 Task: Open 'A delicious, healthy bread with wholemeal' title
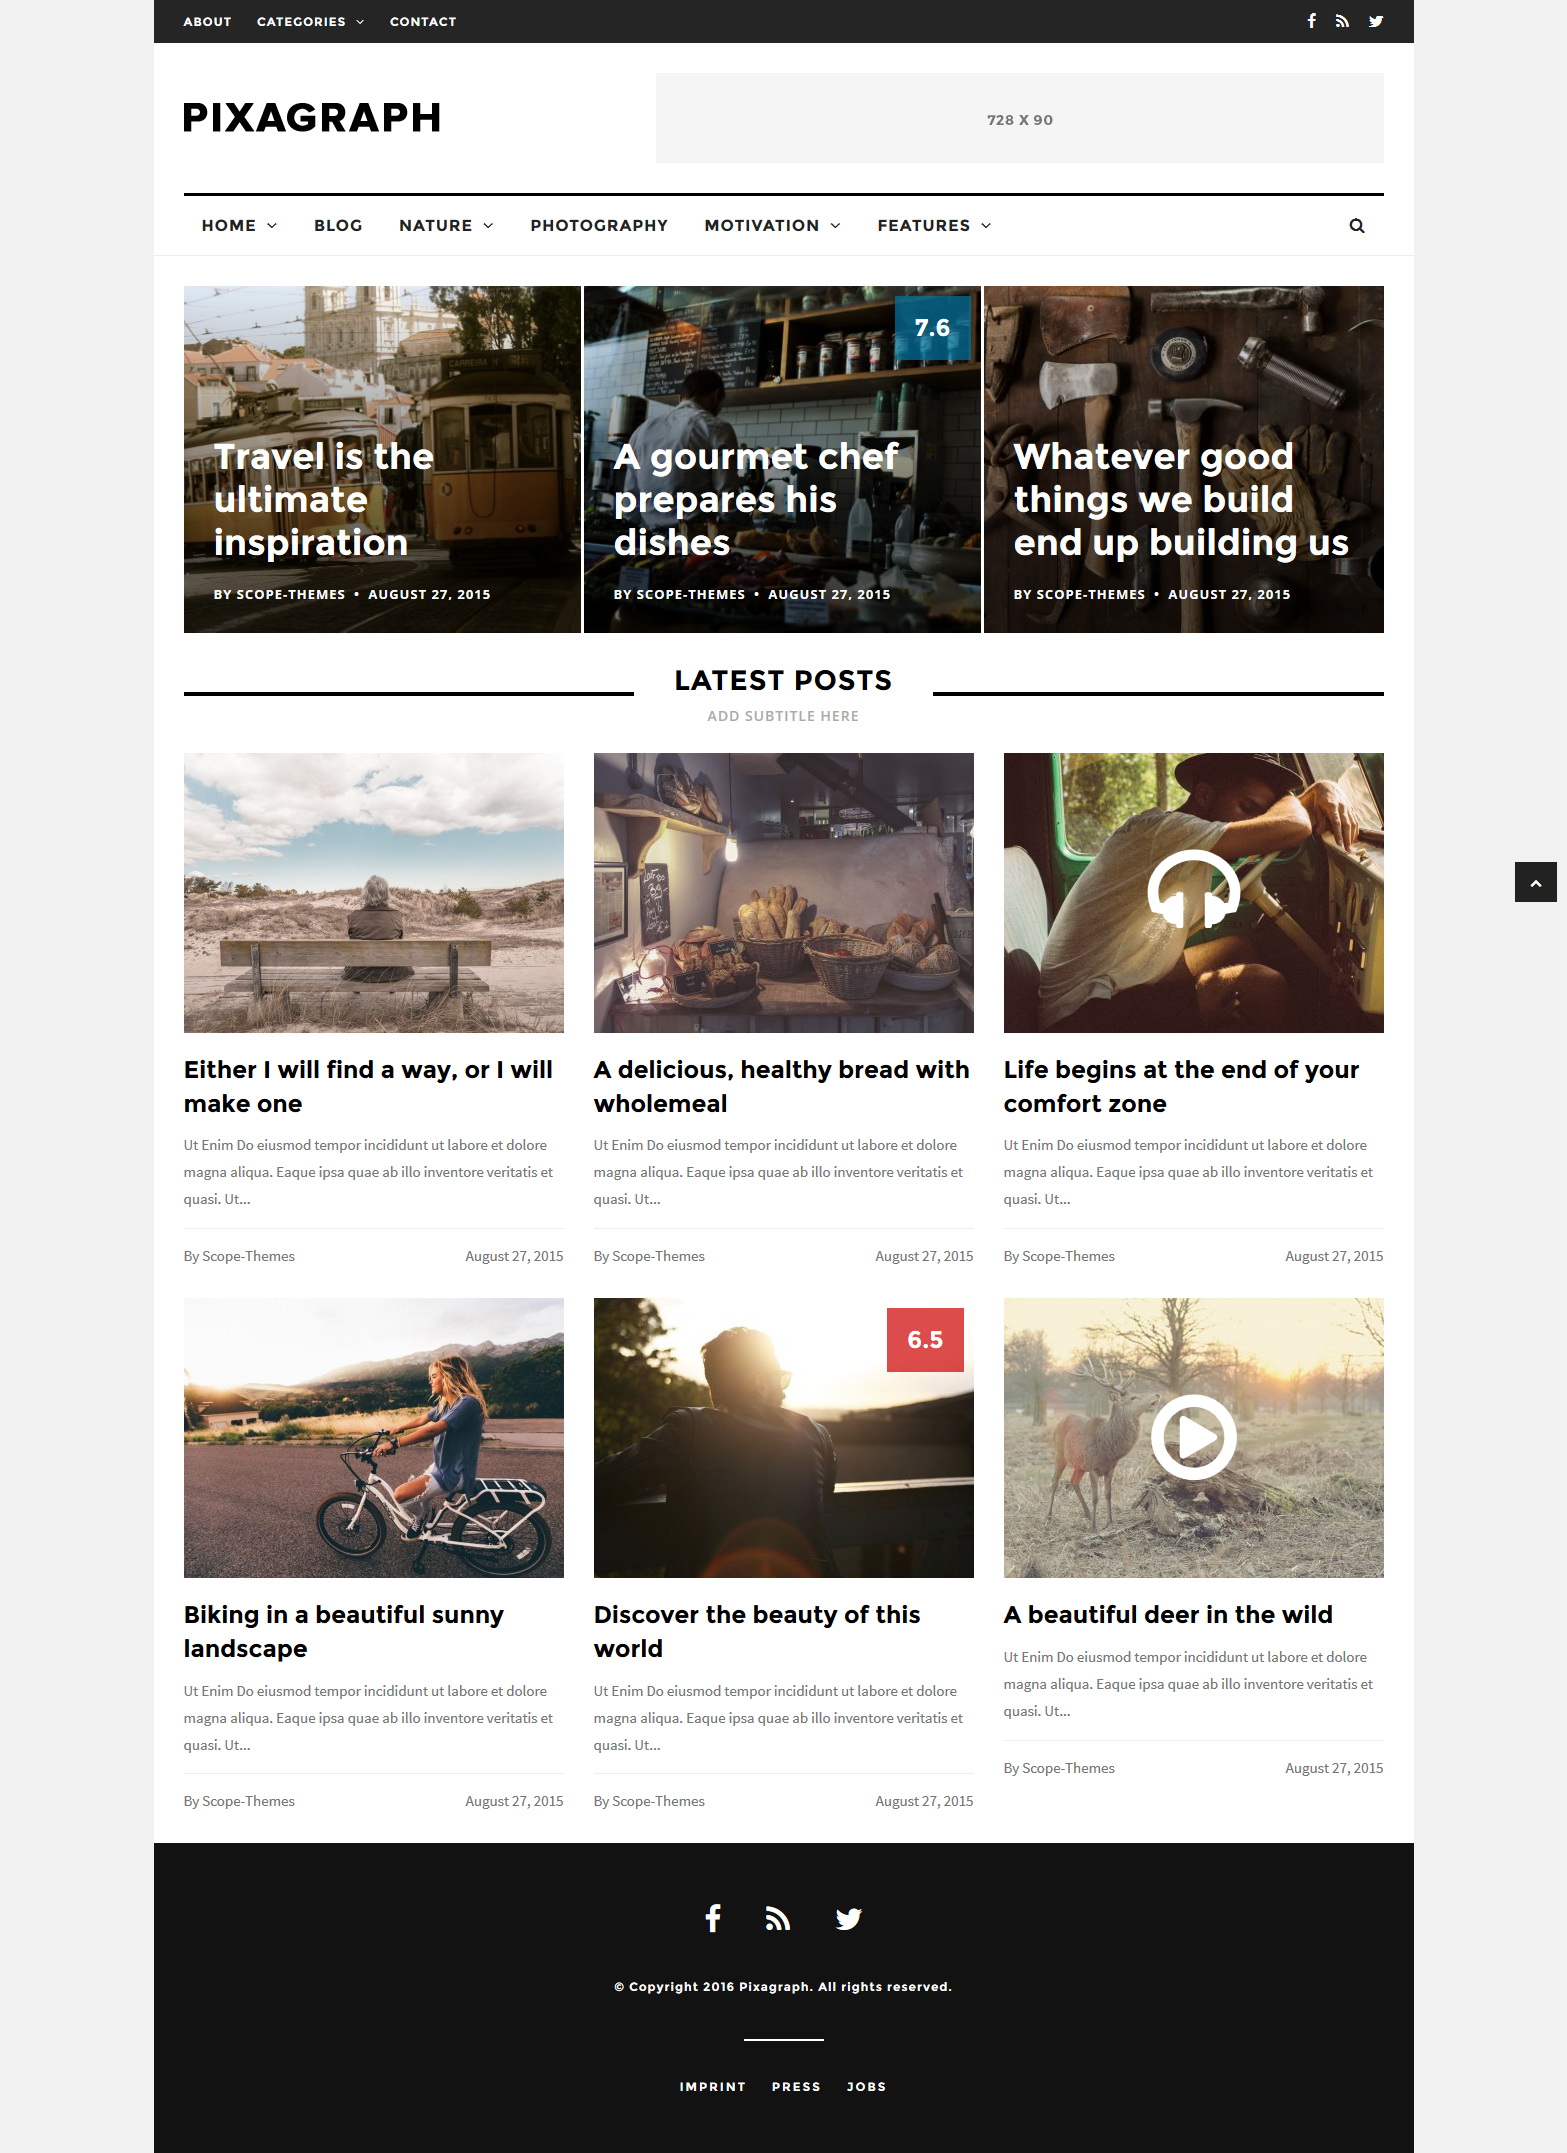(x=781, y=1086)
